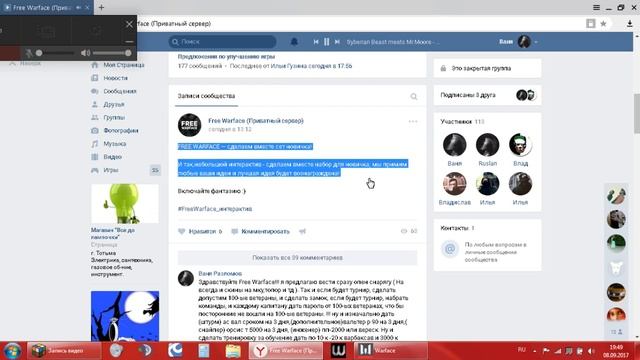Image resolution: width=640 pixels, height=360 pixels.
Task: Toggle microphone mute in recording overlay
Action: [29, 53]
